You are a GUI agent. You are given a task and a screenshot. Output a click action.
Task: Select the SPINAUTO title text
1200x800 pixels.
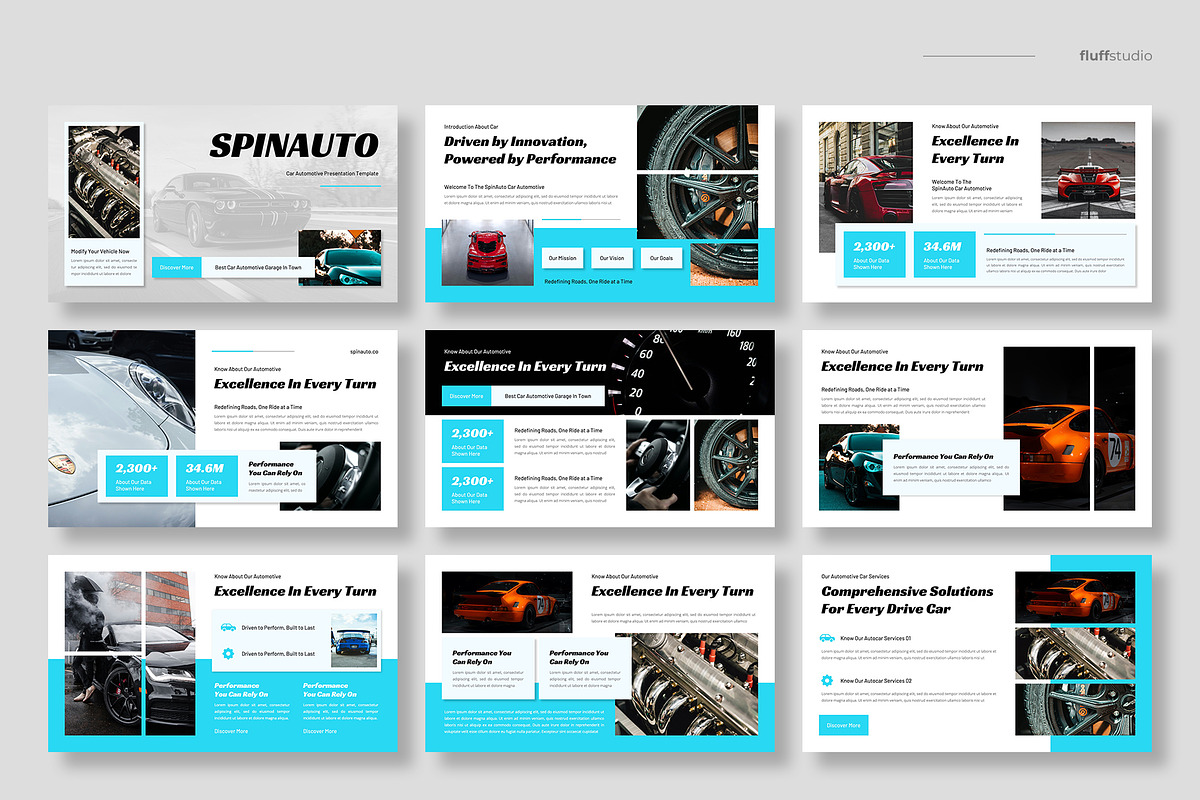(294, 145)
